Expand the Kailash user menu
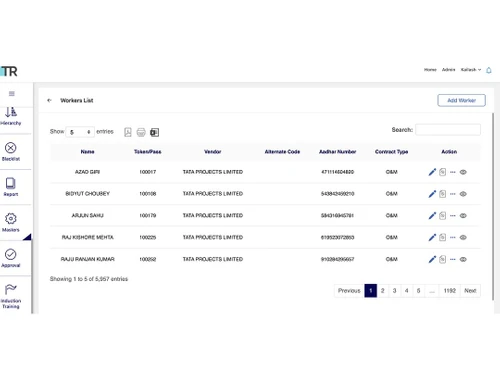 click(x=471, y=70)
